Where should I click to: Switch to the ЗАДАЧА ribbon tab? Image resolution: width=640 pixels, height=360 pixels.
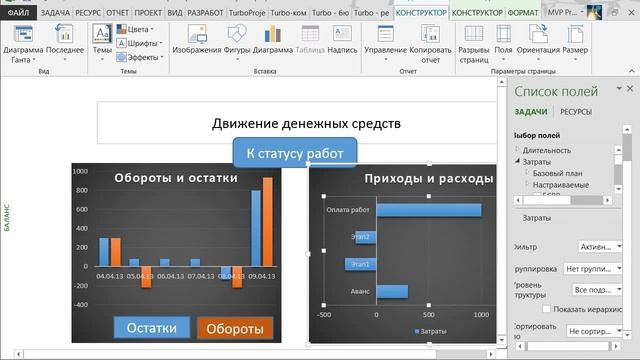click(55, 13)
